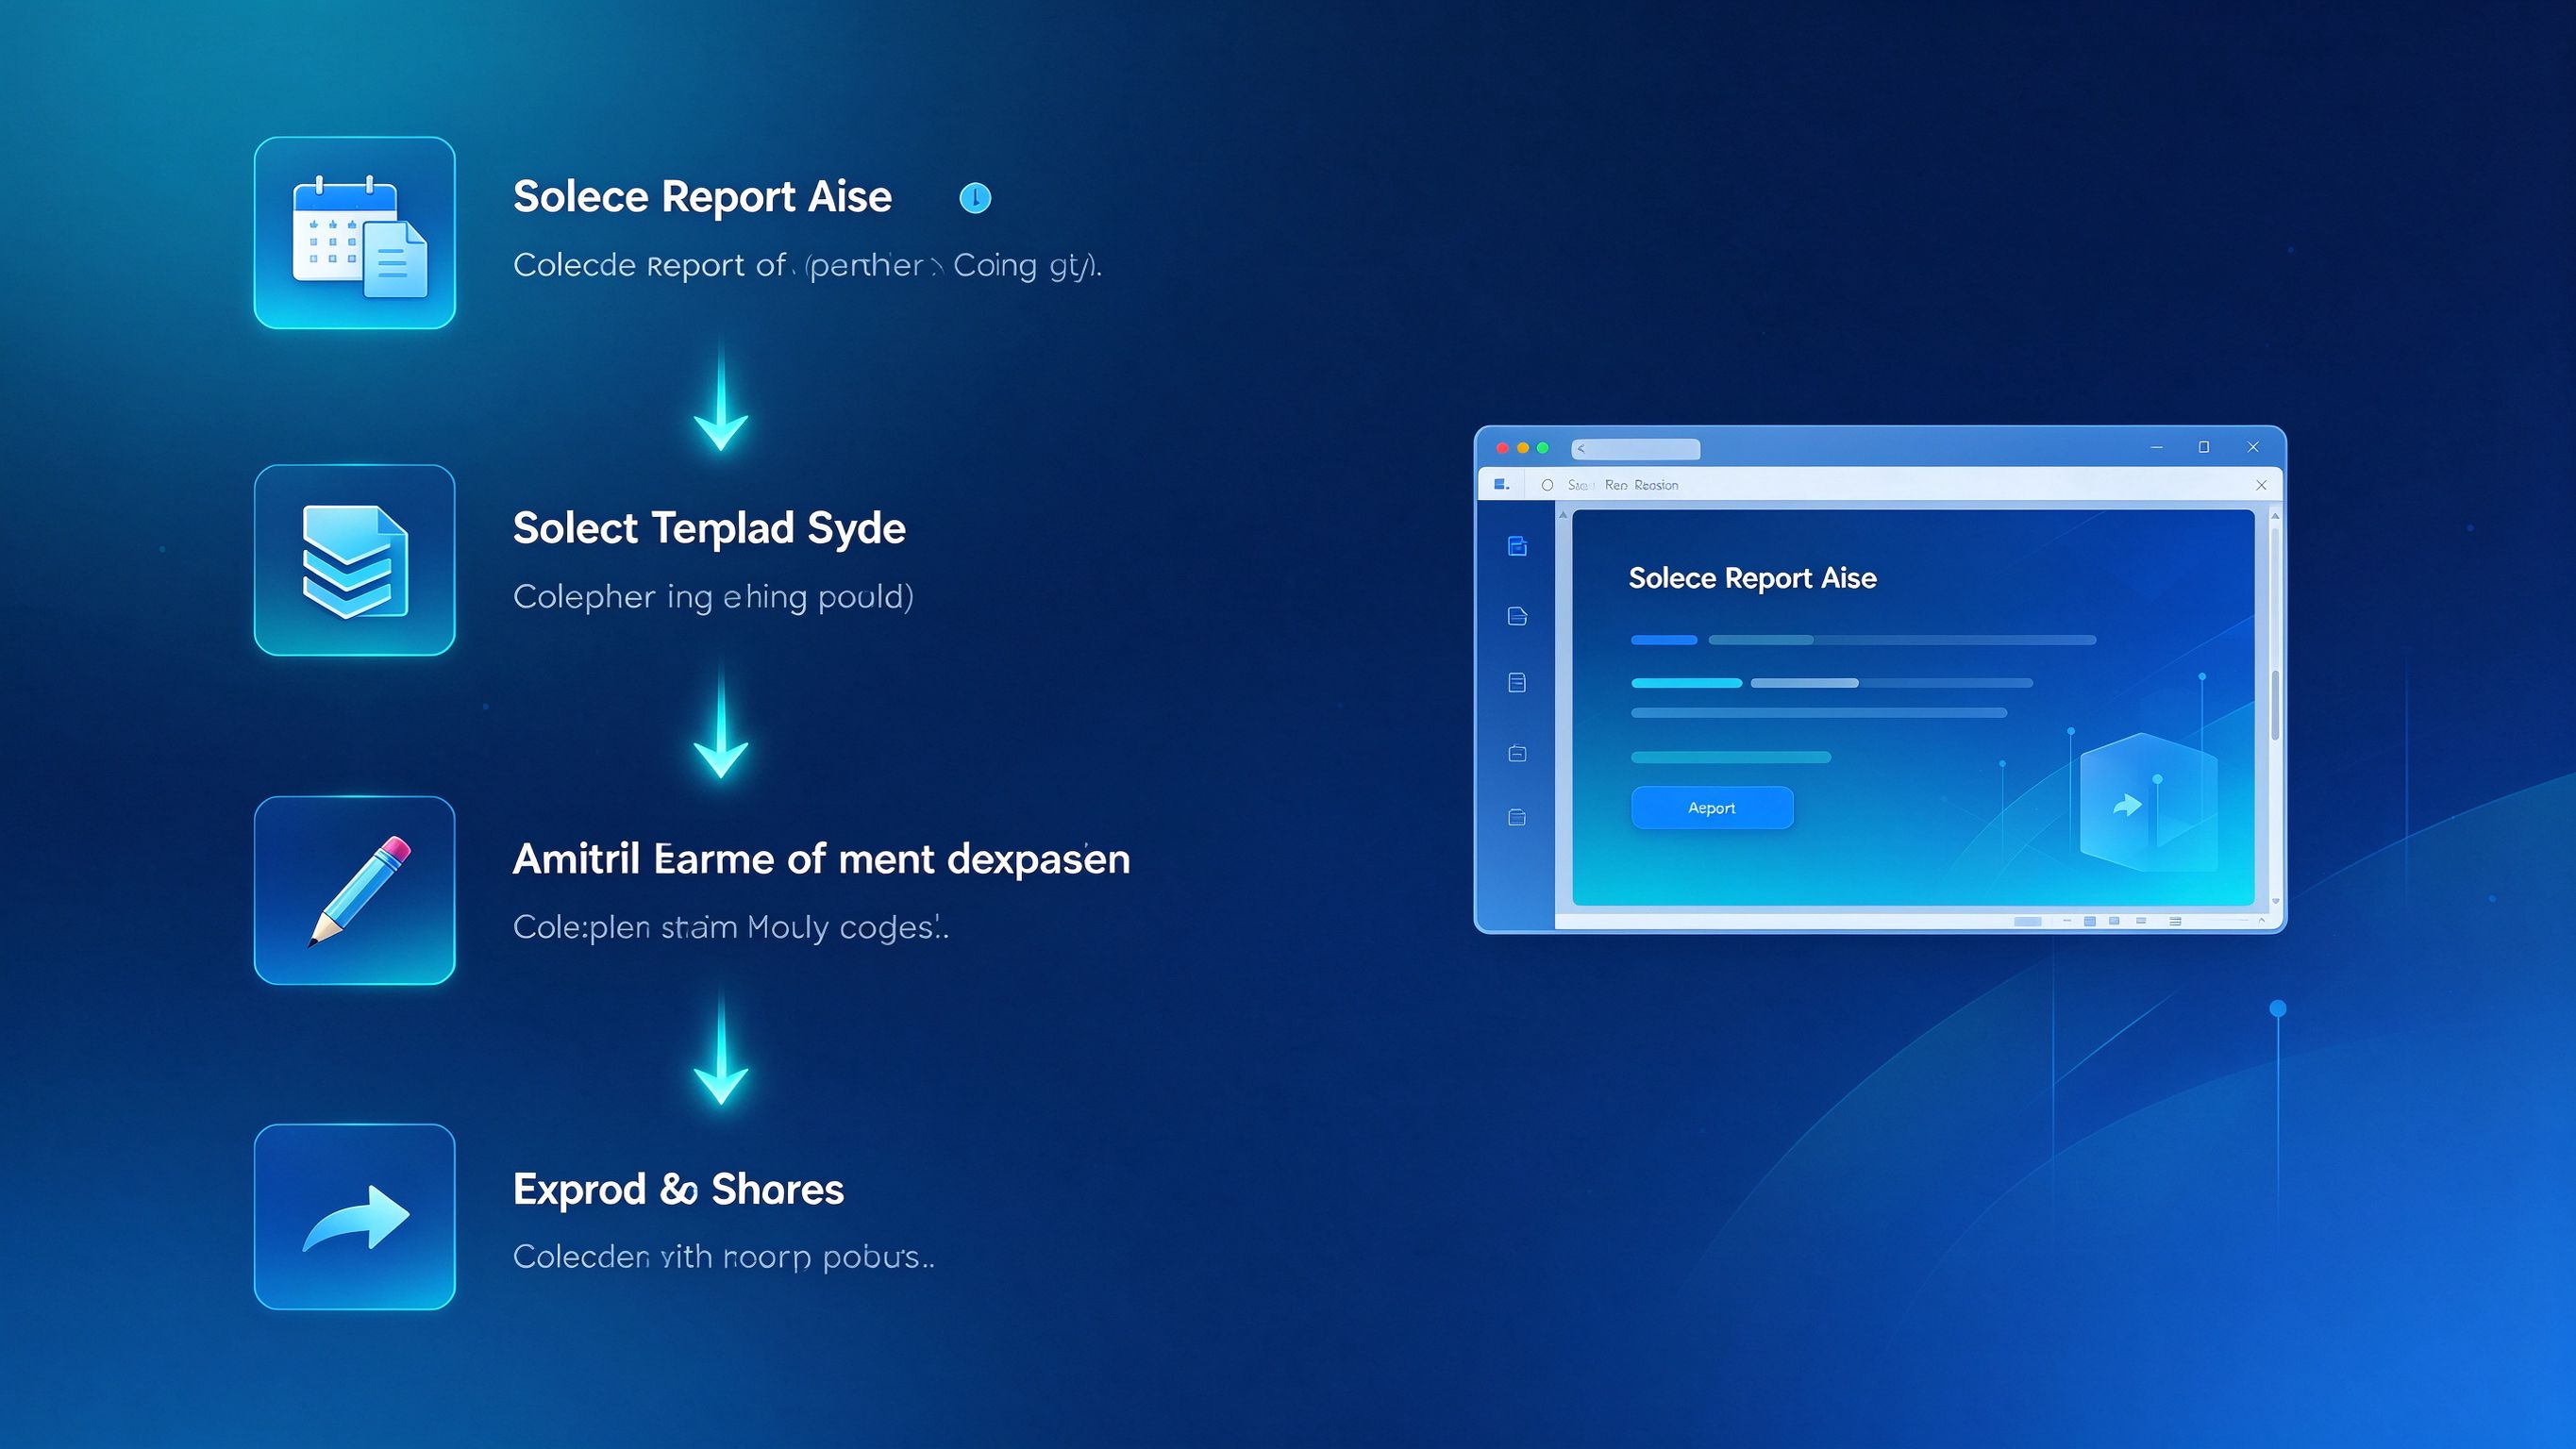Click the scroll down arrow of right scrollbar
2576x1449 pixels.
click(2275, 901)
